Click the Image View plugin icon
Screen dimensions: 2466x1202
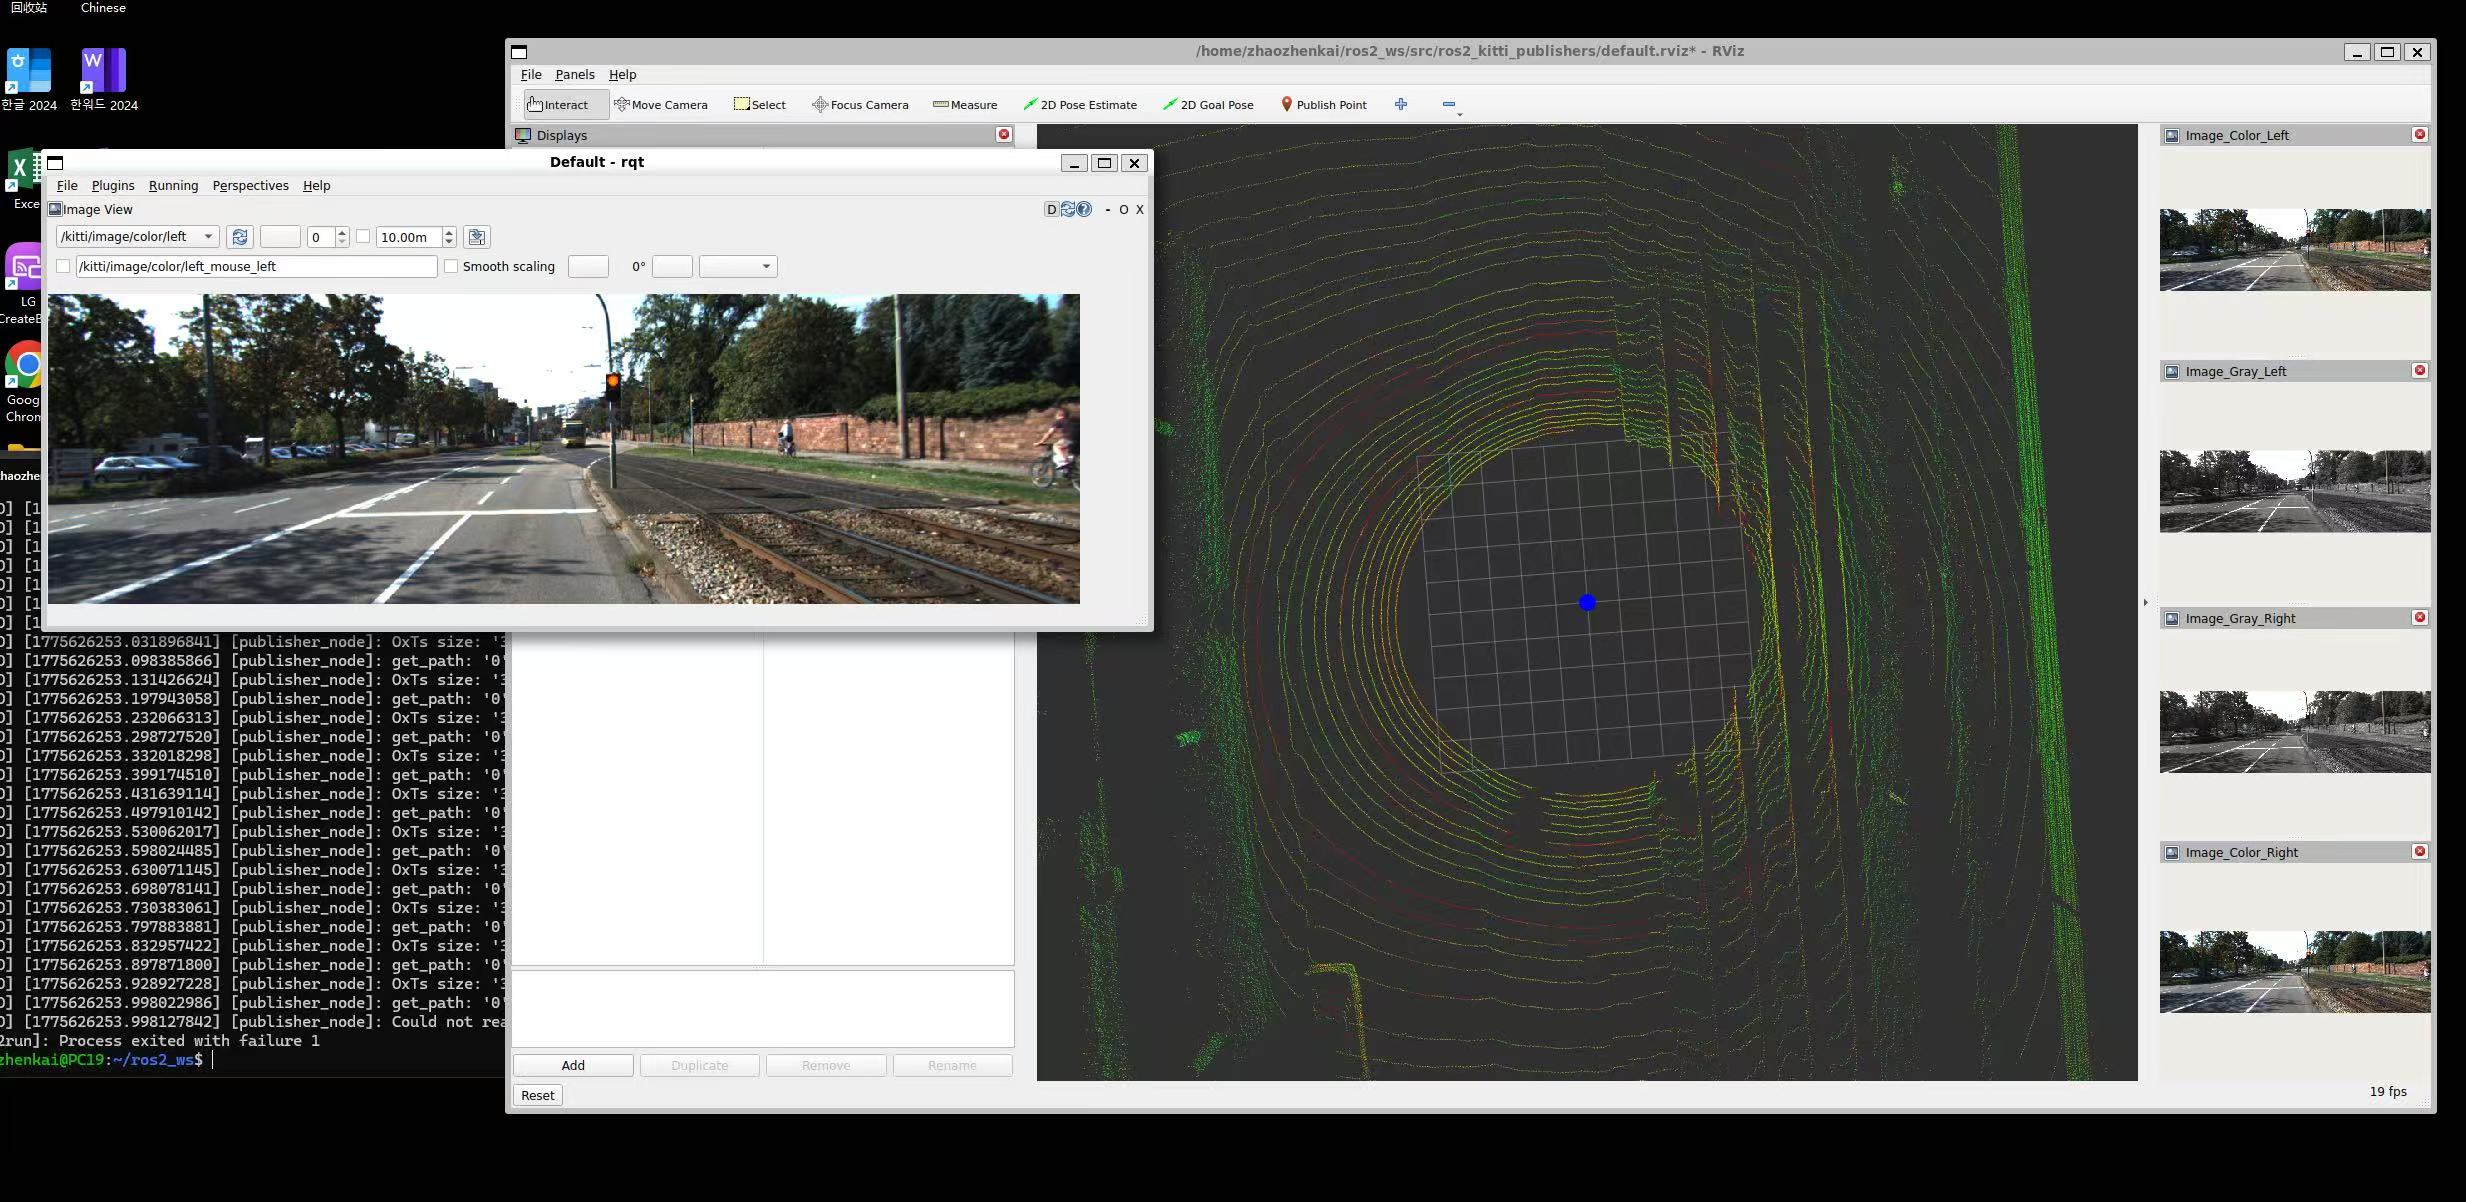[x=55, y=209]
